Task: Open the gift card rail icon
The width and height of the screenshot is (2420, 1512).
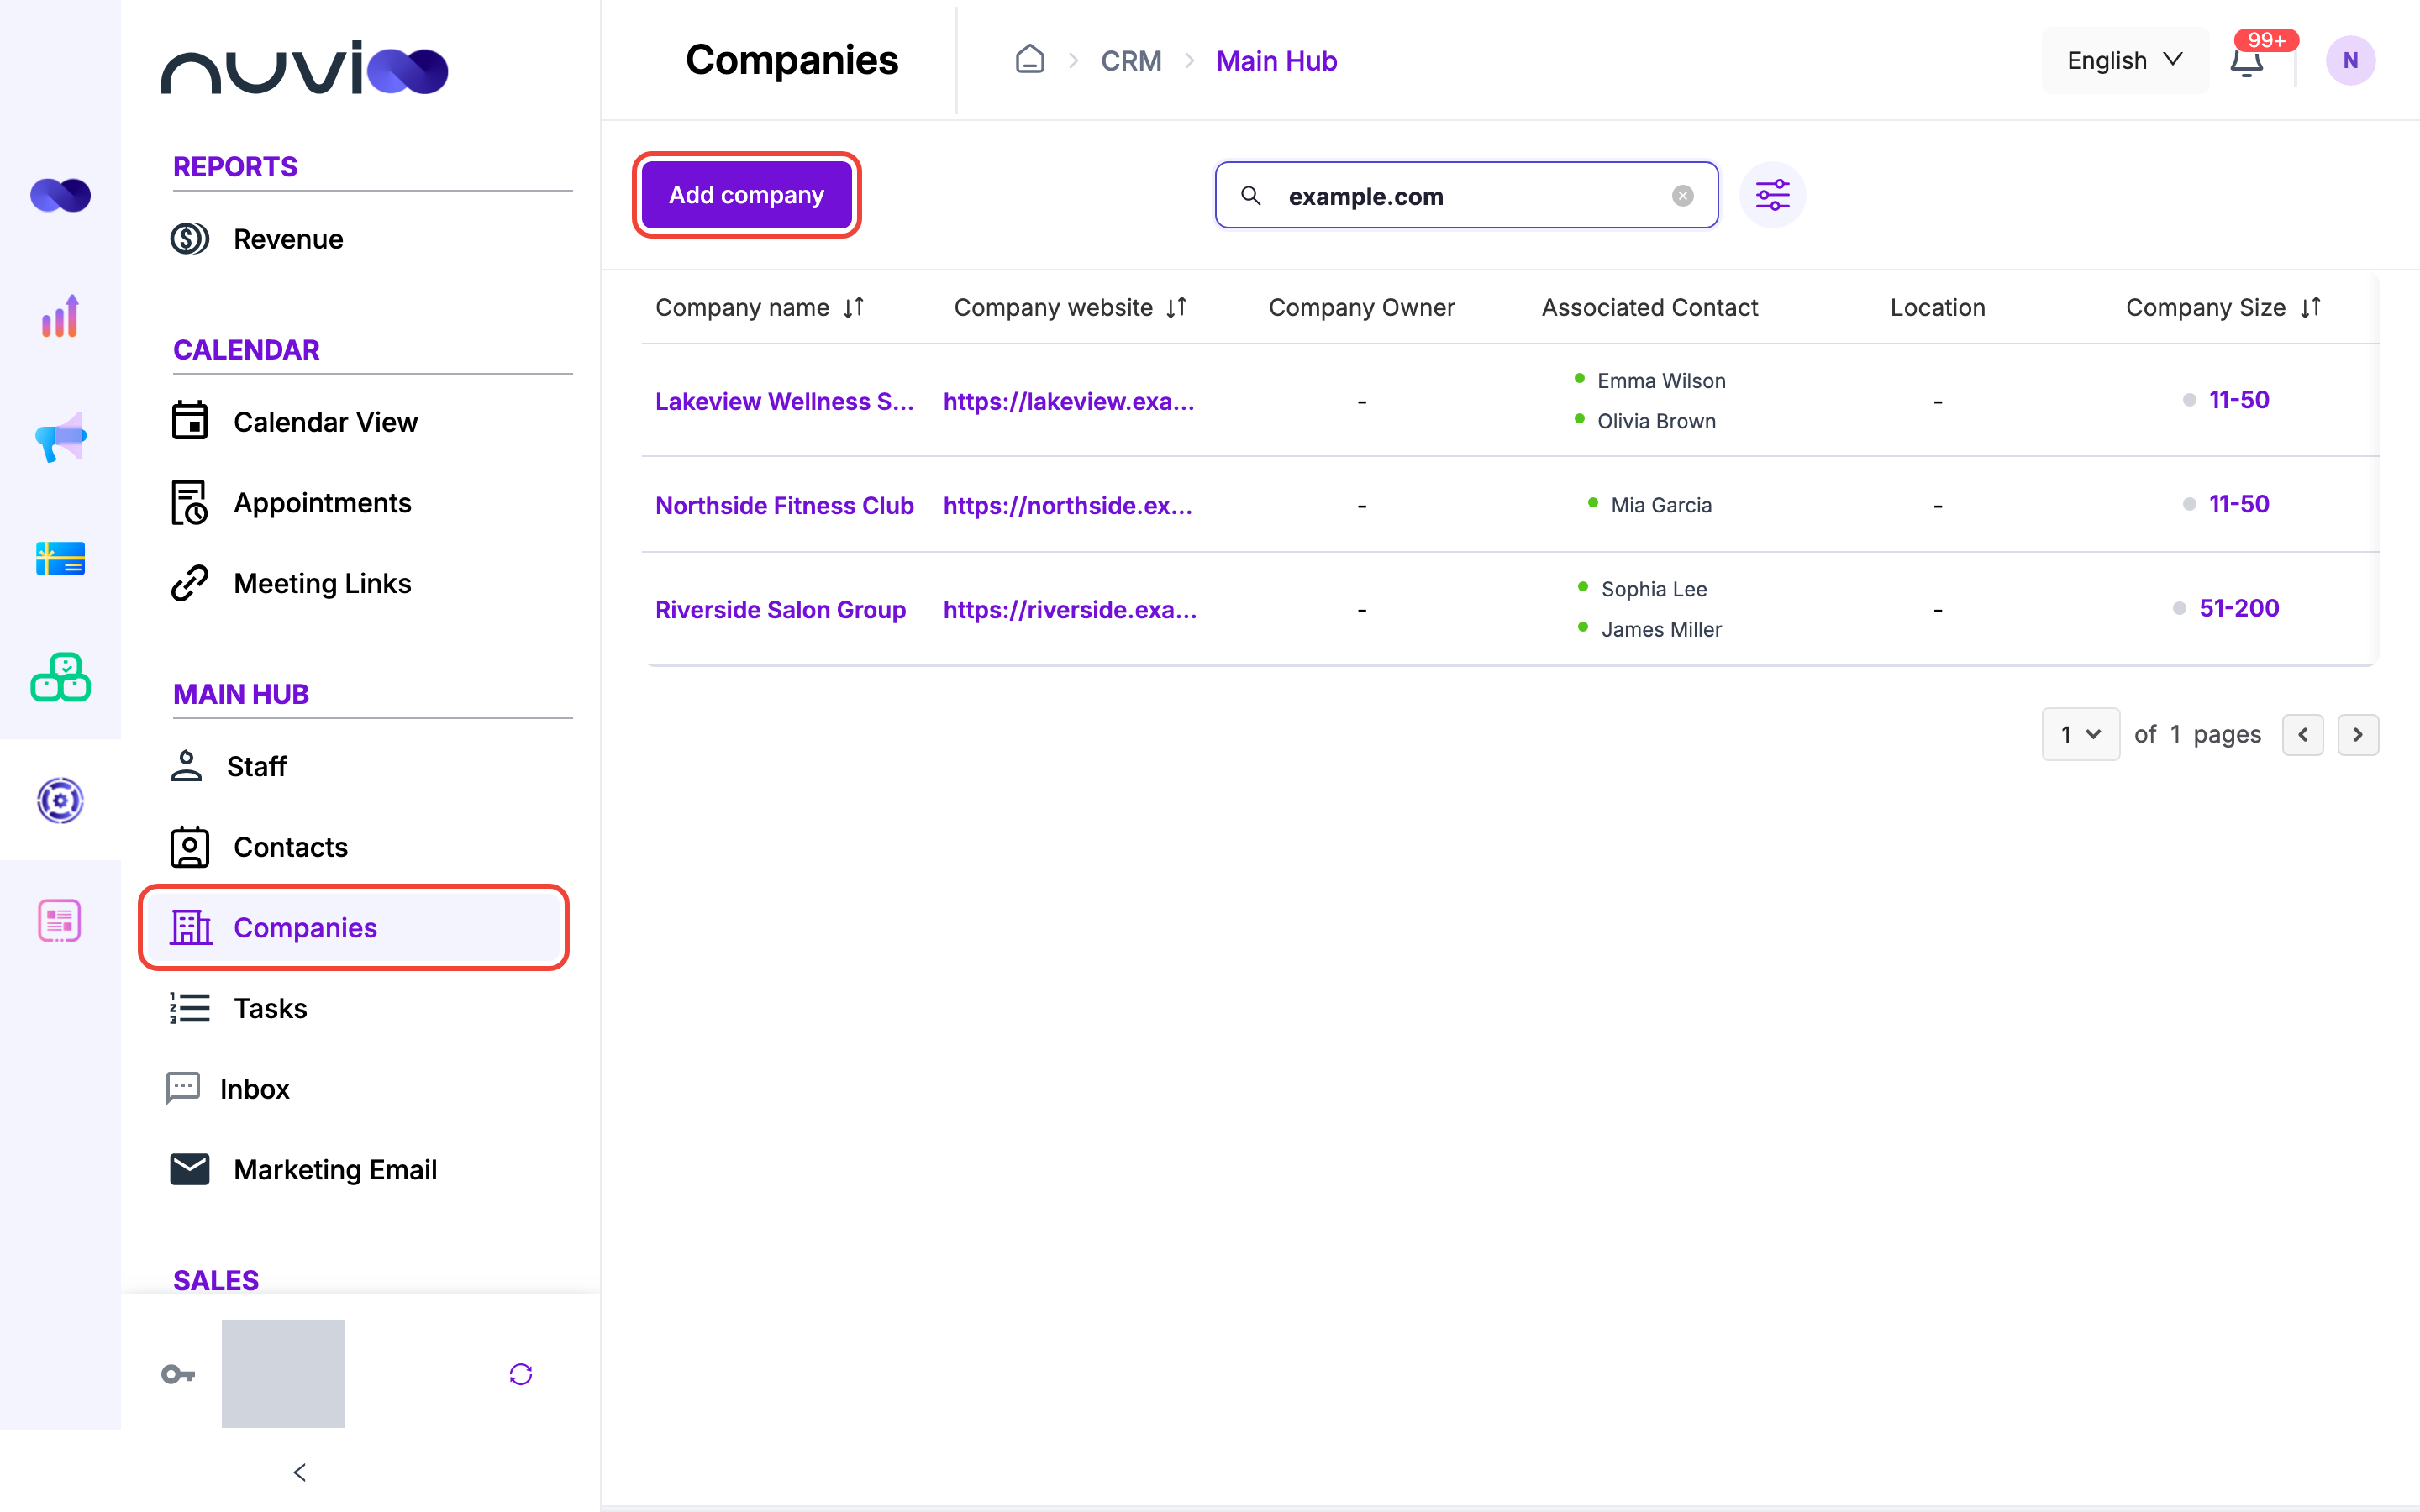Action: [60, 558]
